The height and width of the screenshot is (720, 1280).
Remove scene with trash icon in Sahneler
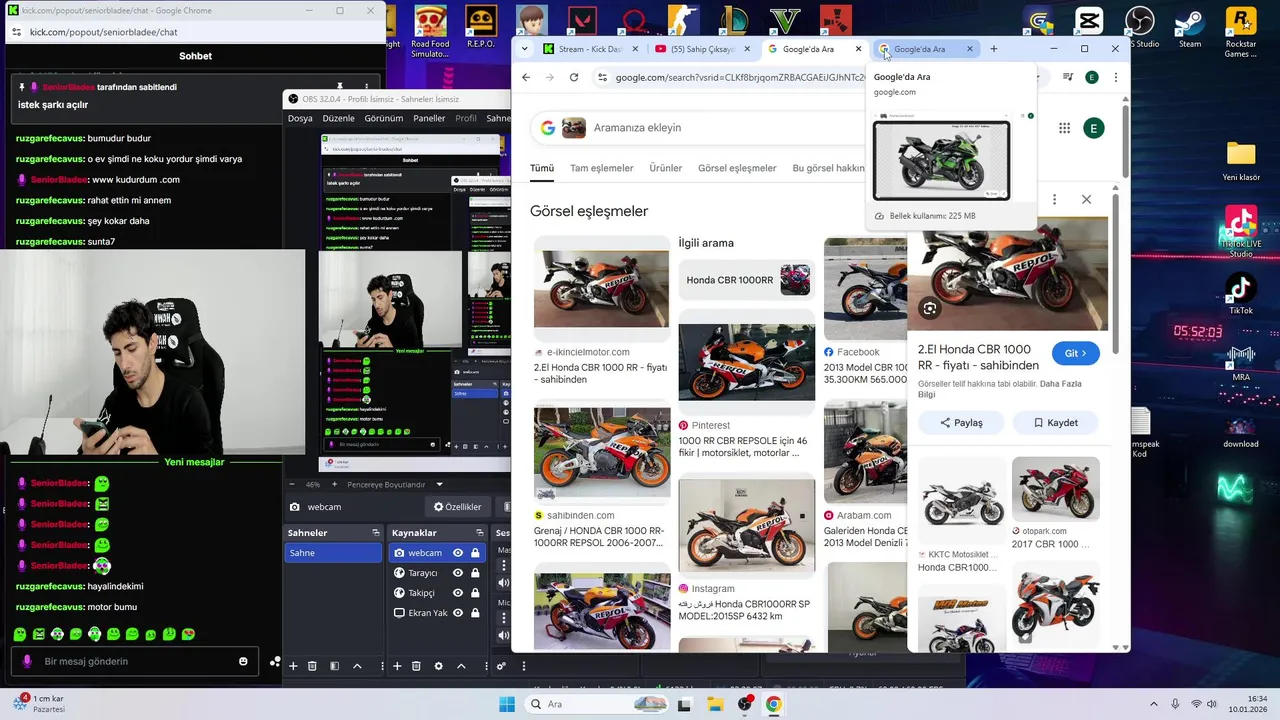click(312, 666)
